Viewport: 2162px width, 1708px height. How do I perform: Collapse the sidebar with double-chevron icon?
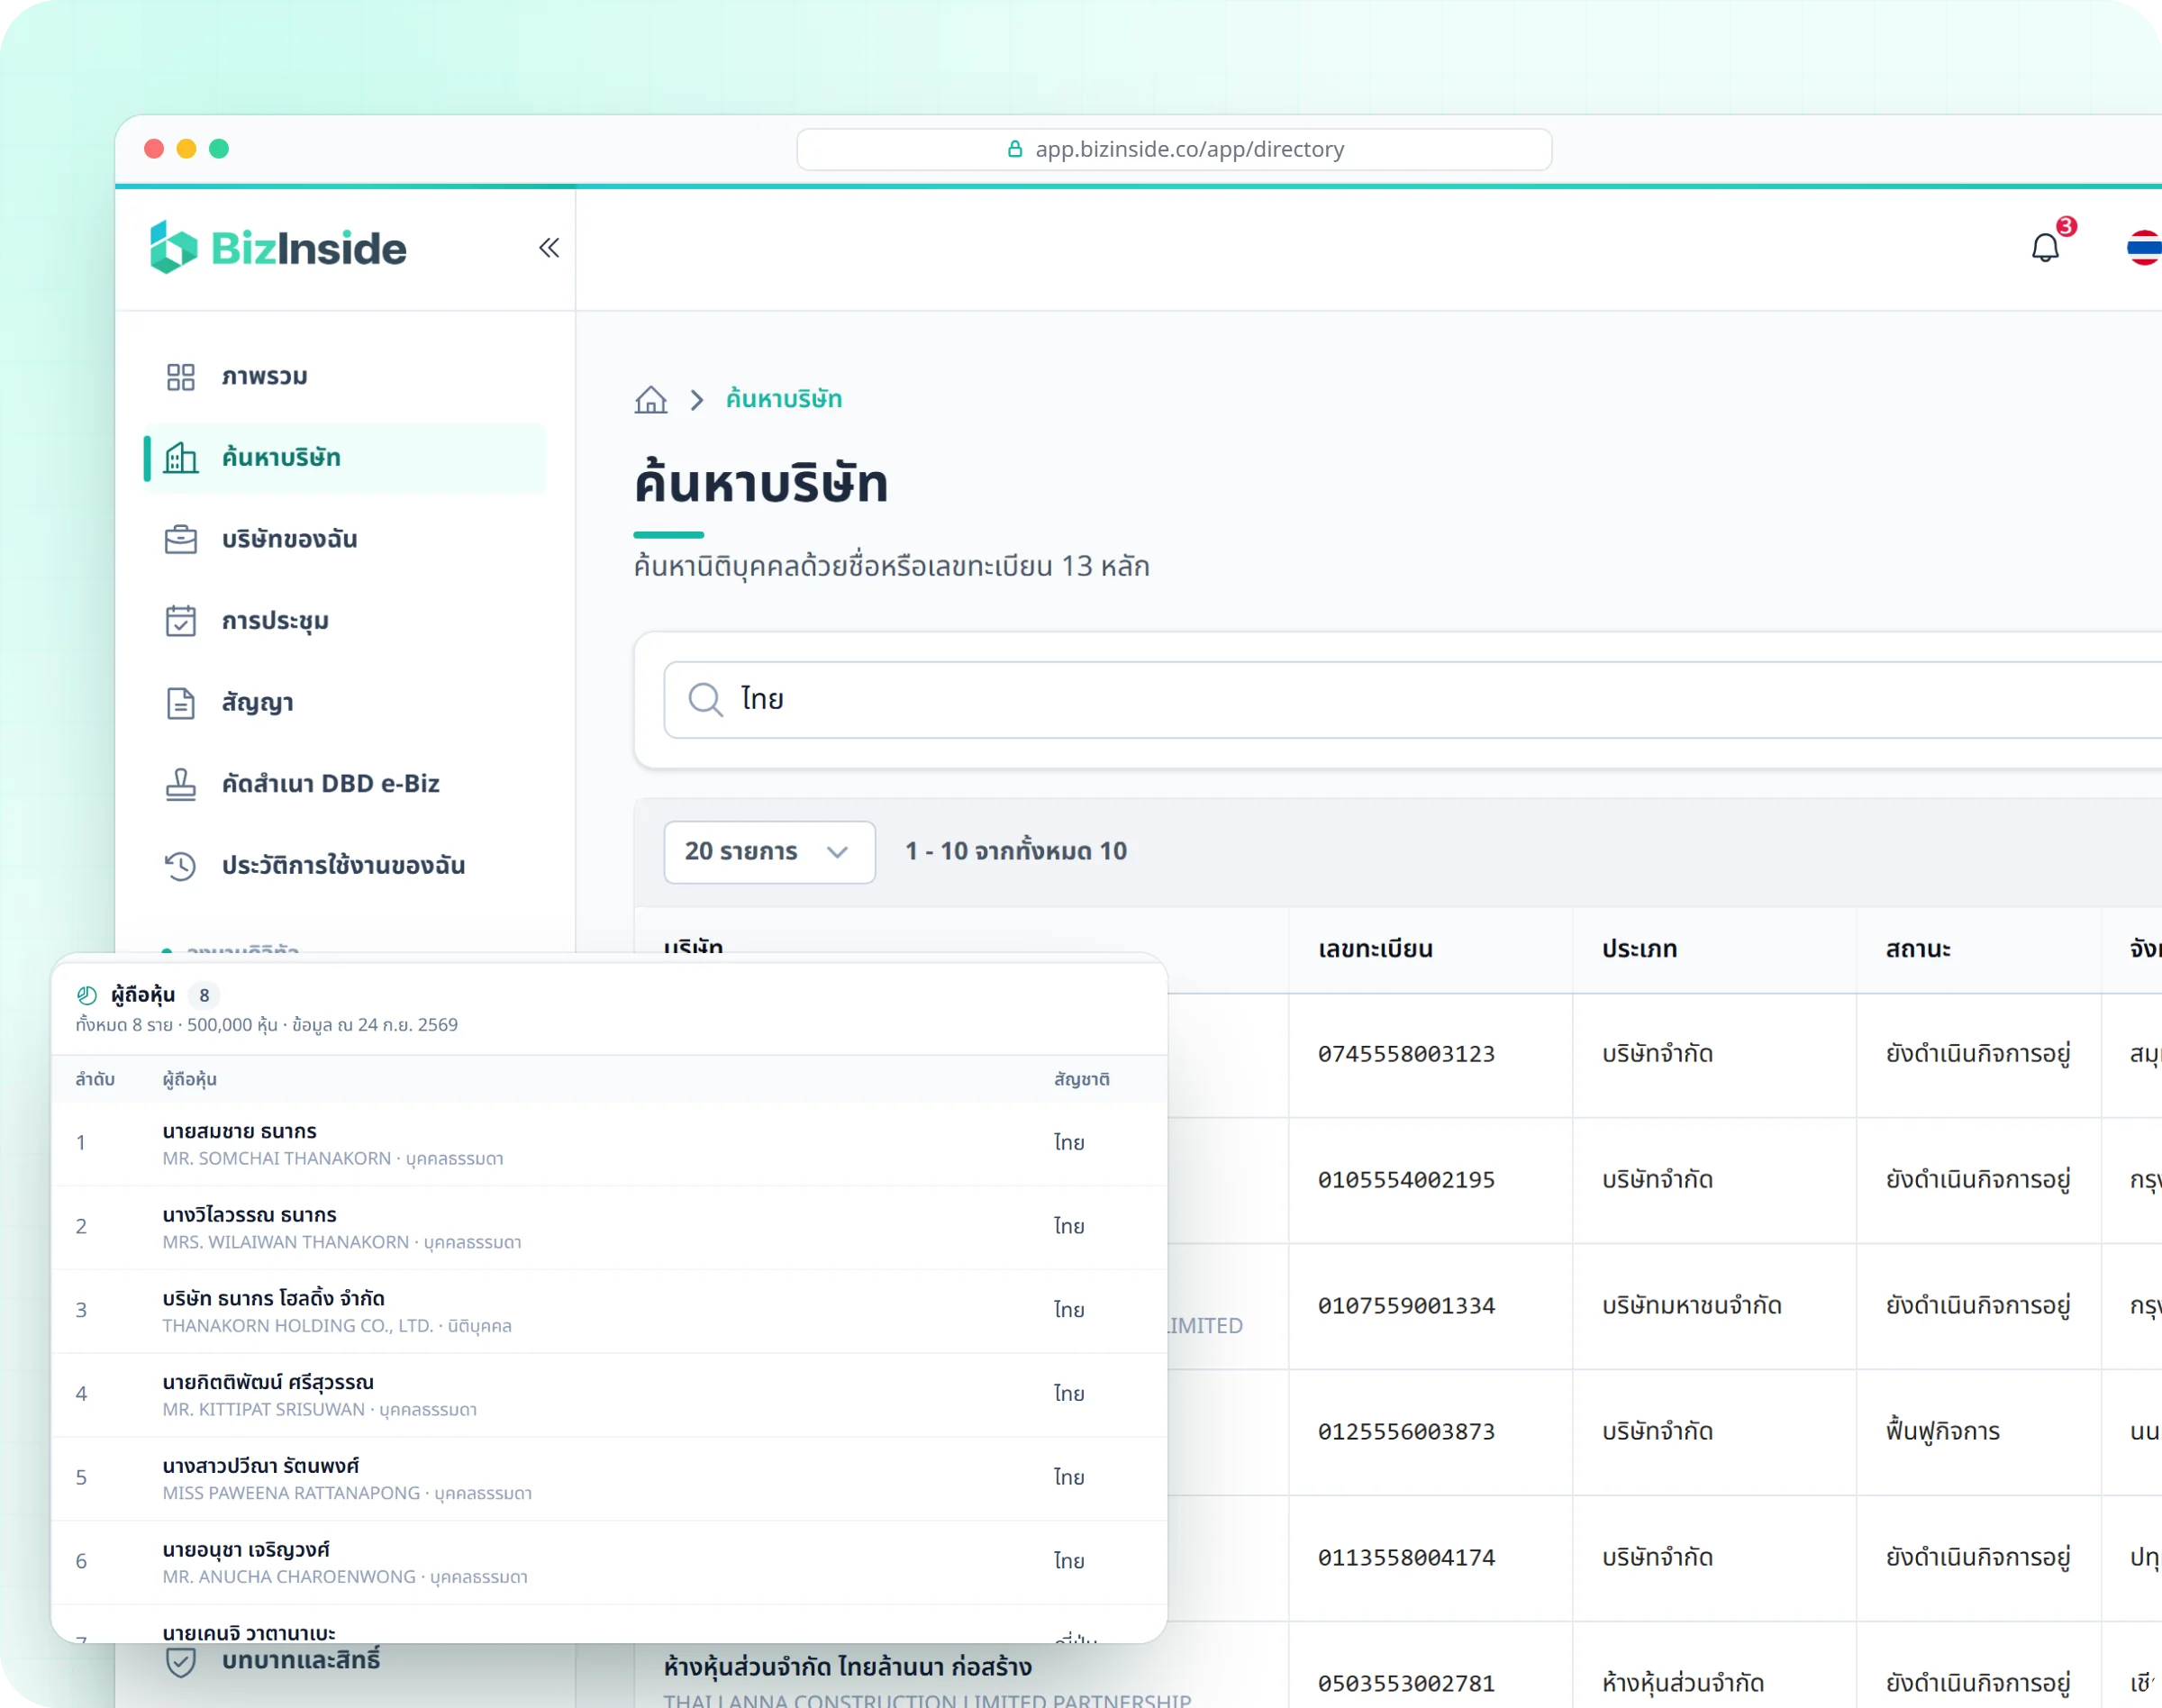[x=548, y=247]
